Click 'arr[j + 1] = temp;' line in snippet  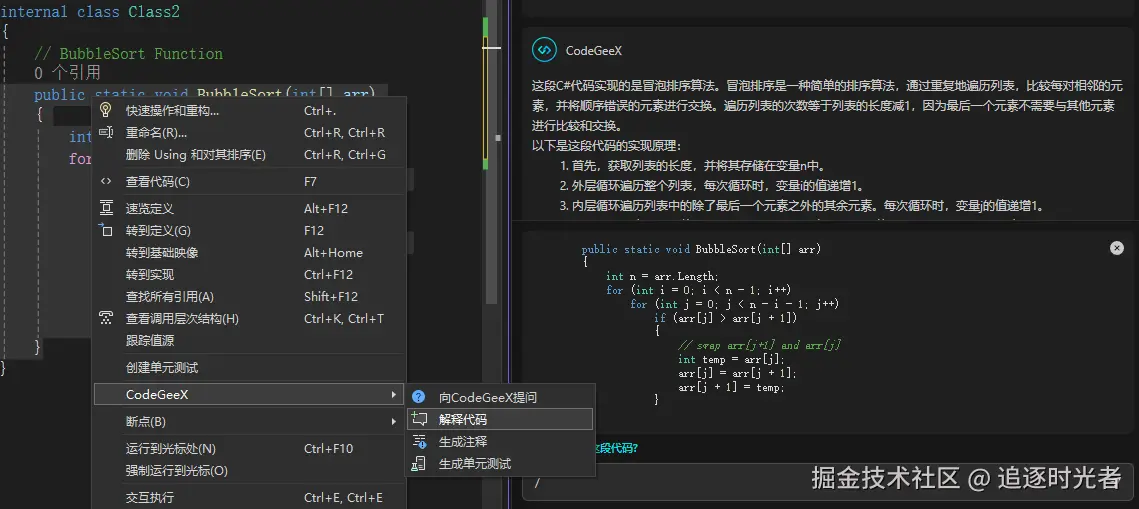[731, 387]
